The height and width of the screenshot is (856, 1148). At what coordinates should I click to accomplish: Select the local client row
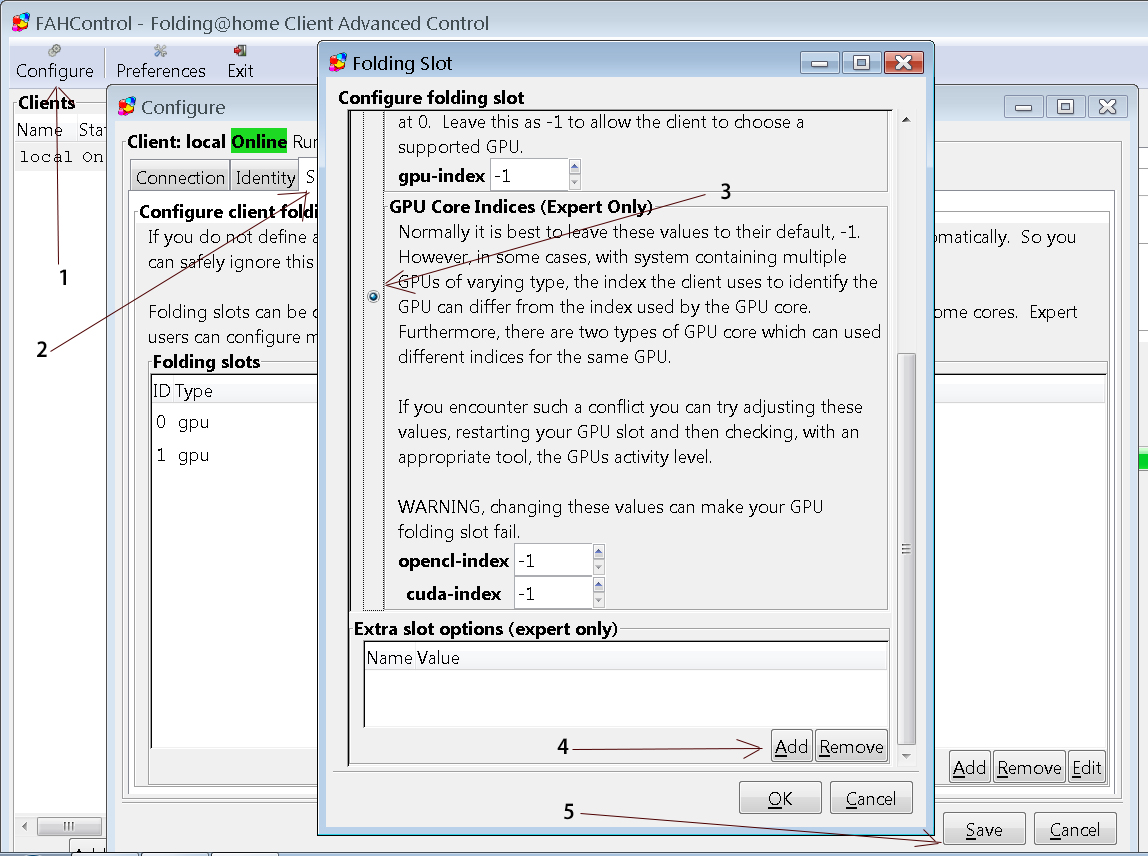61,157
